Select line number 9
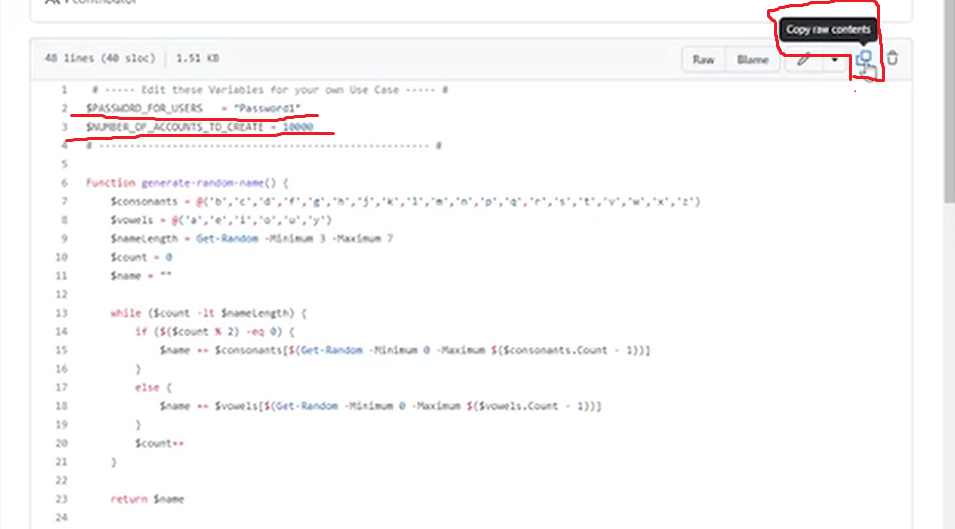 point(64,239)
